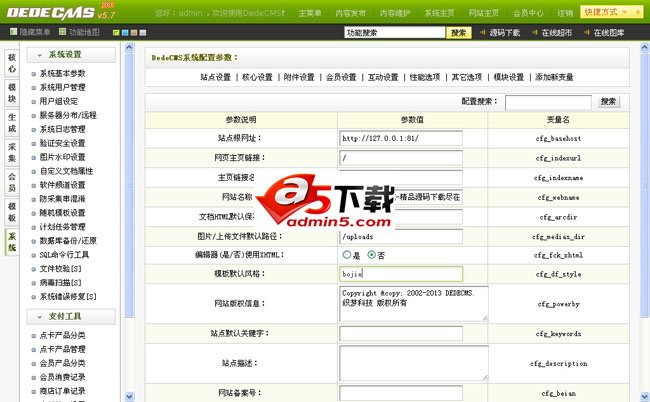Select 否 for 编辑器使用XHTML

tap(371, 255)
